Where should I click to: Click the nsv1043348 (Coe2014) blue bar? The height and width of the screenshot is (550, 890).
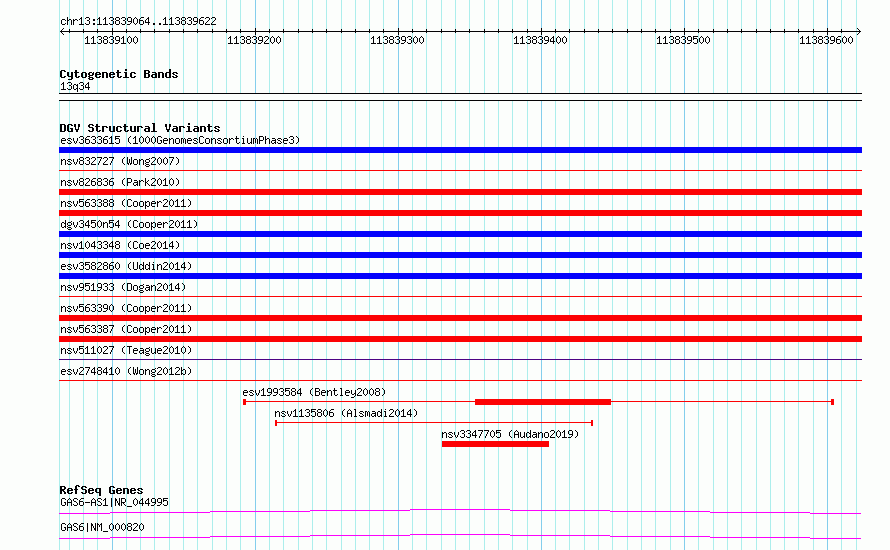(460, 255)
